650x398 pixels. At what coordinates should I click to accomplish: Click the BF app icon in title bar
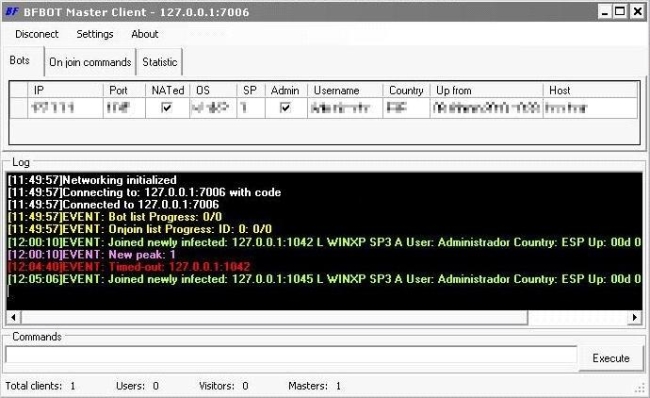(12, 11)
